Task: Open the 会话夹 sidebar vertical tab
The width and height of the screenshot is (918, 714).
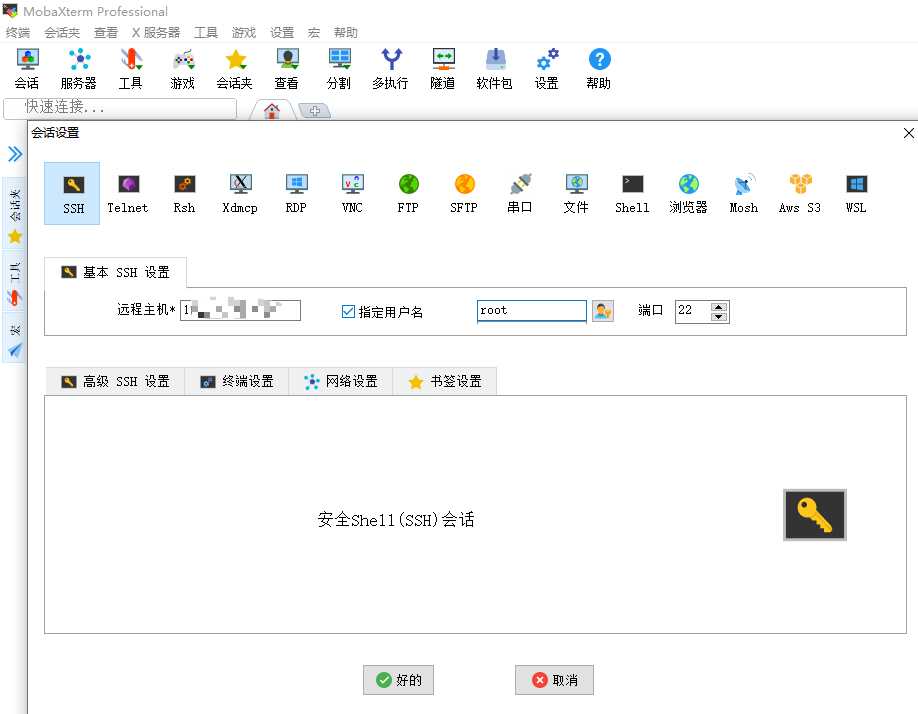Action: tap(15, 214)
